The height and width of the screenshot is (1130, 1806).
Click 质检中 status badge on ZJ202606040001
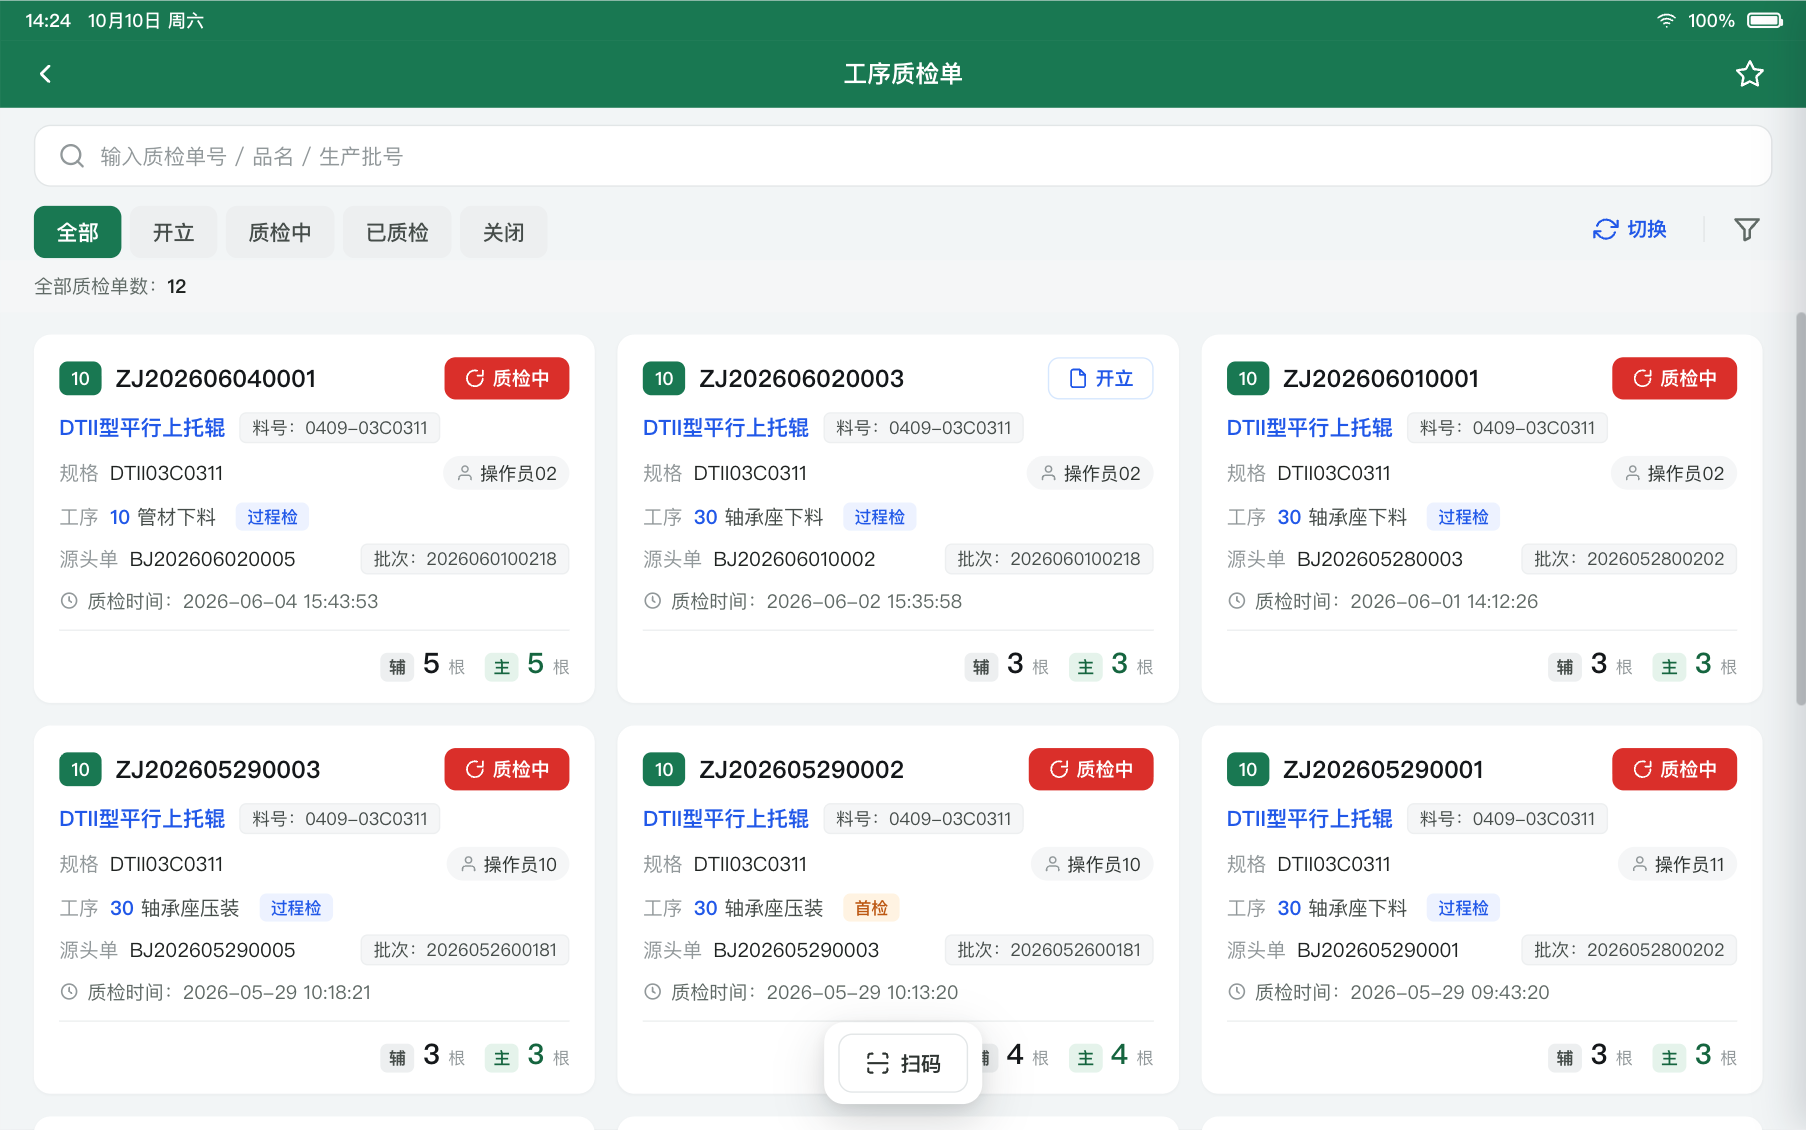point(507,378)
